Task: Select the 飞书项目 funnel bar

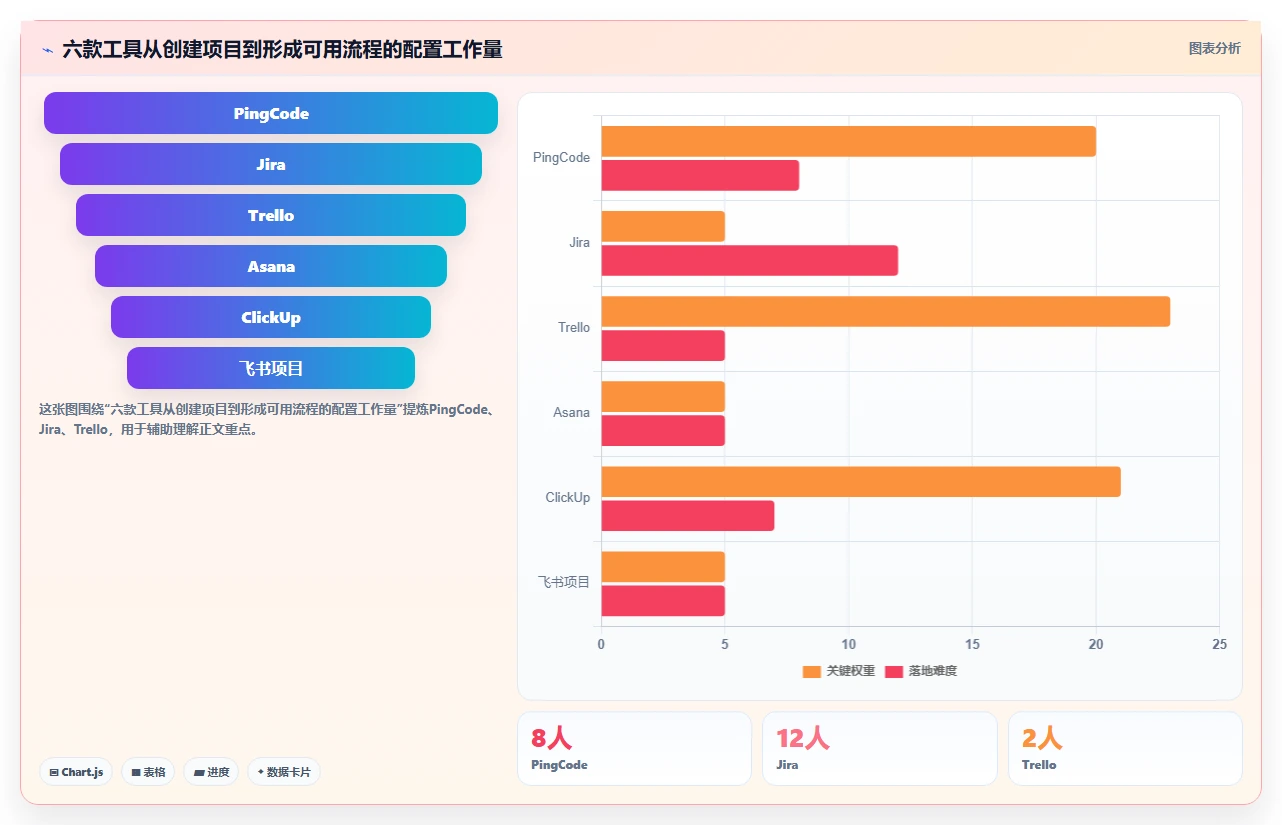Action: (x=271, y=368)
